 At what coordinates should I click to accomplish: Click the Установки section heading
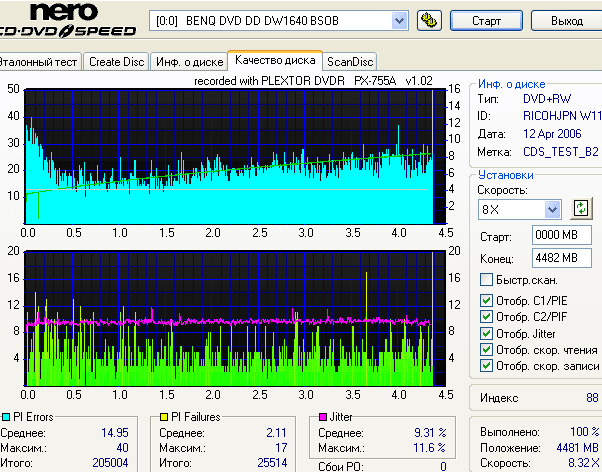(x=506, y=175)
